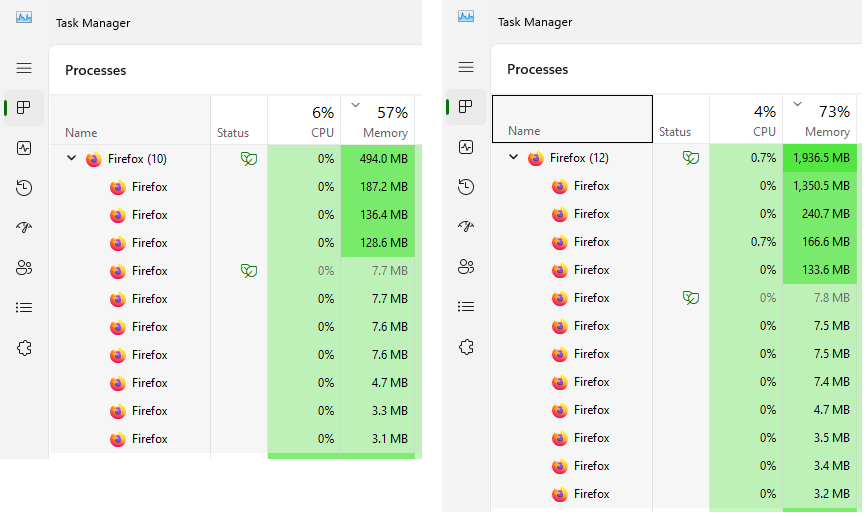Click Name column header in left window
The height and width of the screenshot is (518, 868).
click(x=81, y=132)
